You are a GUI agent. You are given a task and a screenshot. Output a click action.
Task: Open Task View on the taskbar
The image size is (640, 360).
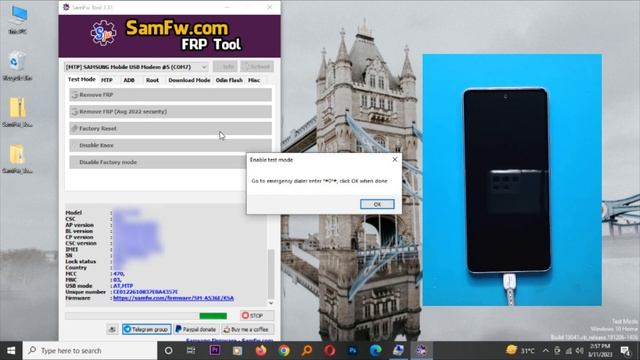click(191, 351)
